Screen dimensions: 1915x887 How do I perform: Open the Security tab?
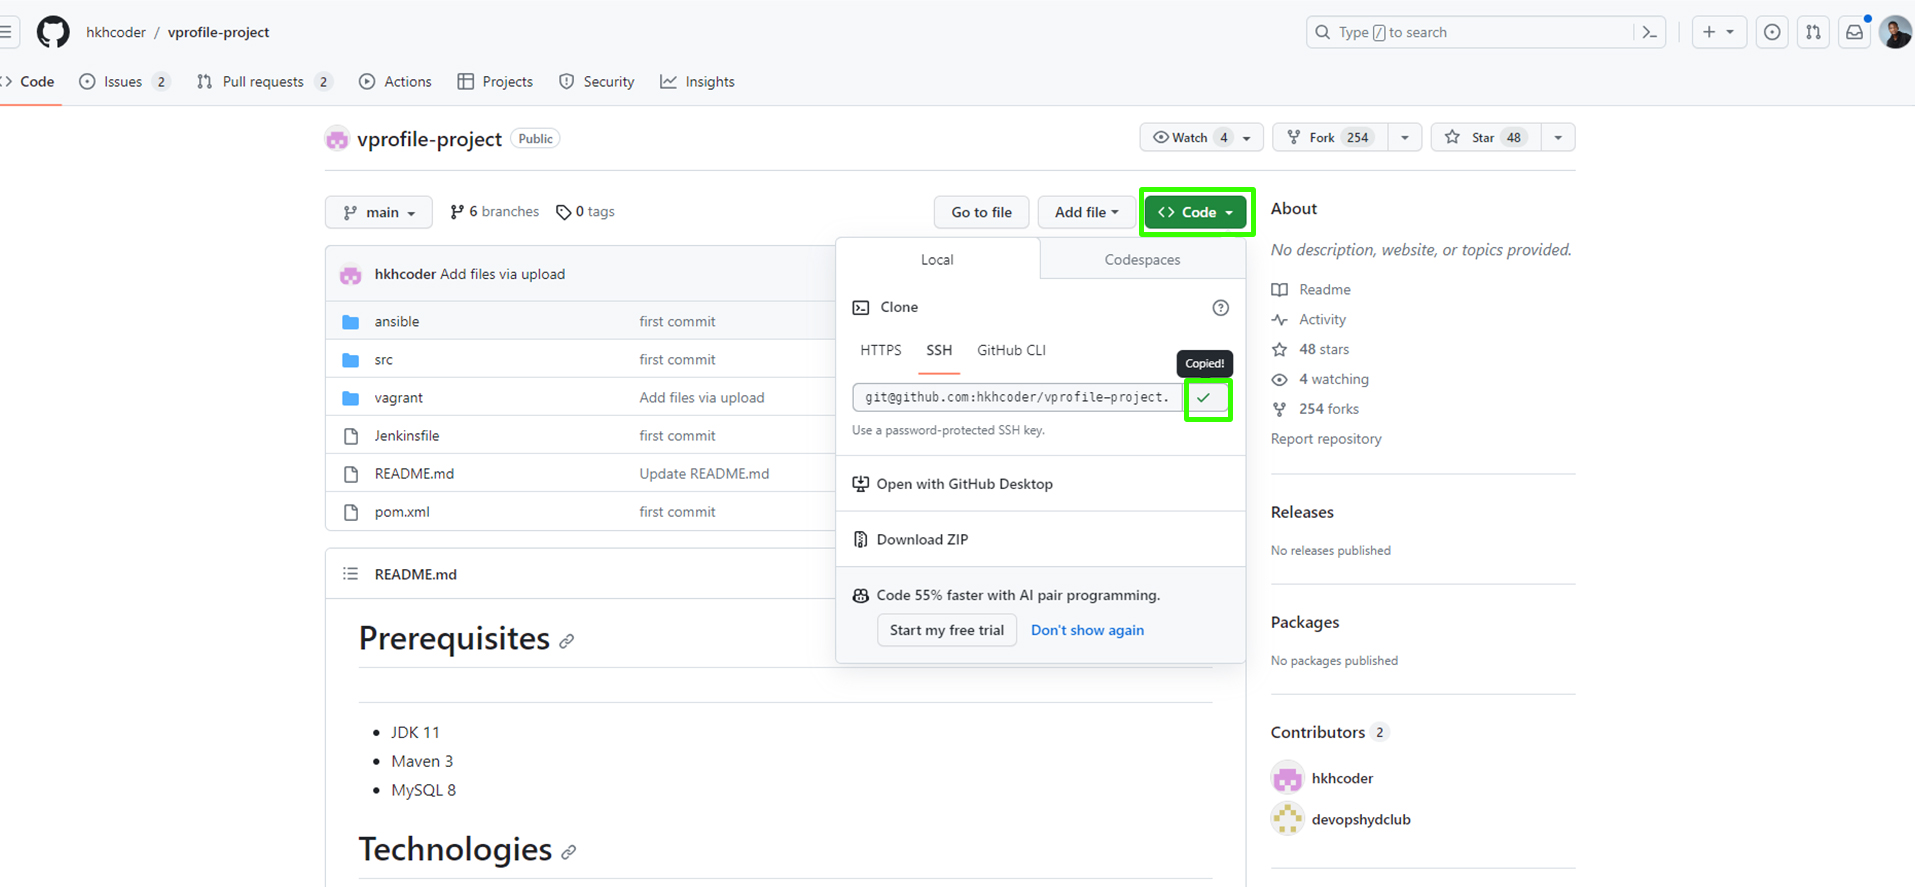597,82
